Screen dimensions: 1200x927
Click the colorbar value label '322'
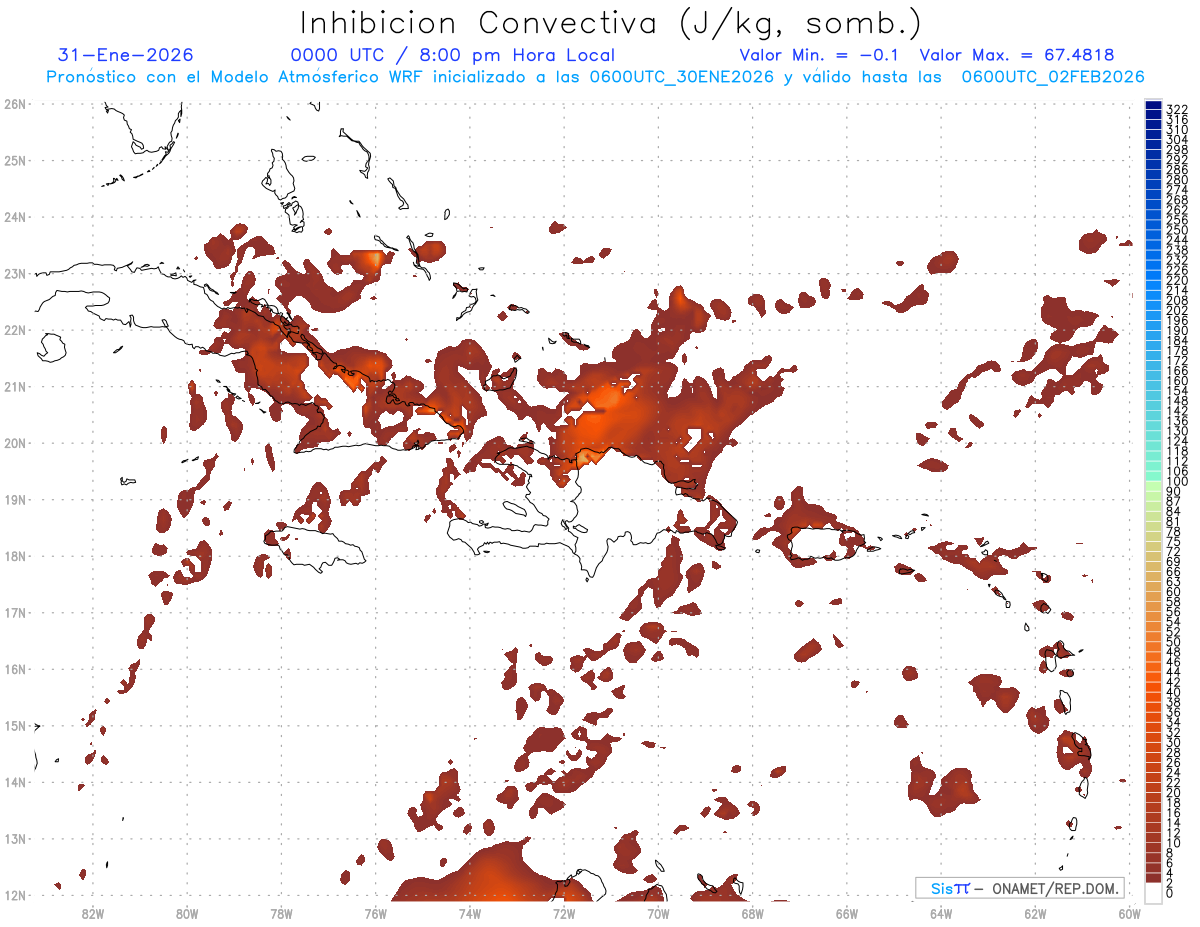pyautogui.click(x=1177, y=109)
